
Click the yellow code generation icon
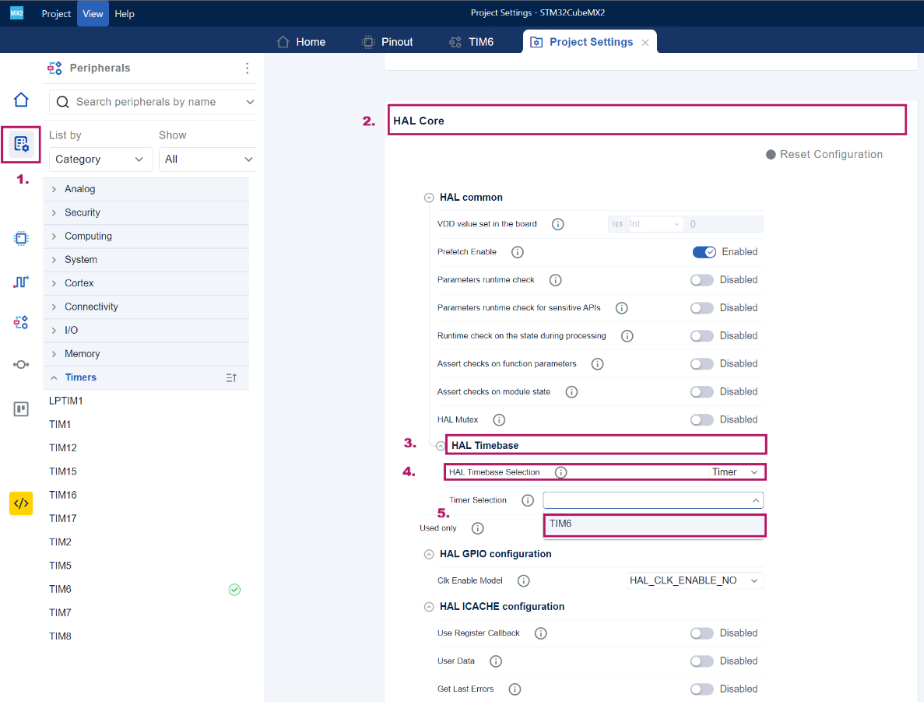coord(21,503)
